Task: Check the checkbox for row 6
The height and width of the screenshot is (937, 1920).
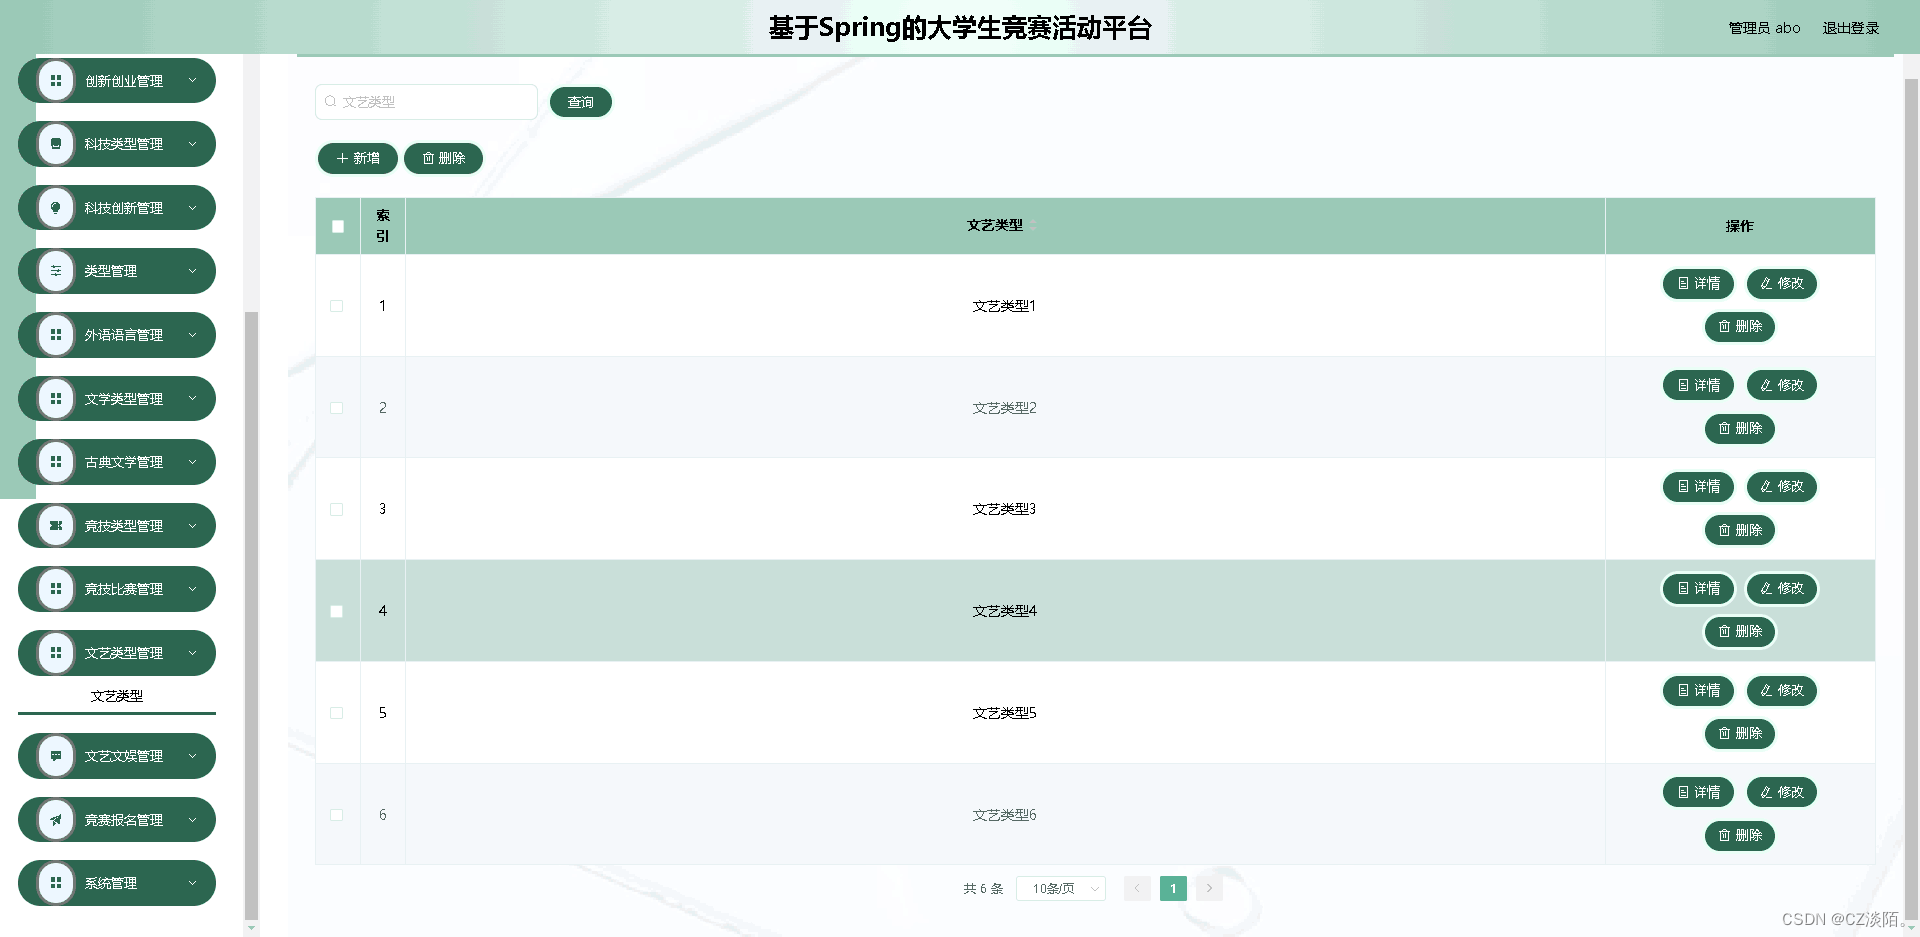Action: pyautogui.click(x=337, y=815)
